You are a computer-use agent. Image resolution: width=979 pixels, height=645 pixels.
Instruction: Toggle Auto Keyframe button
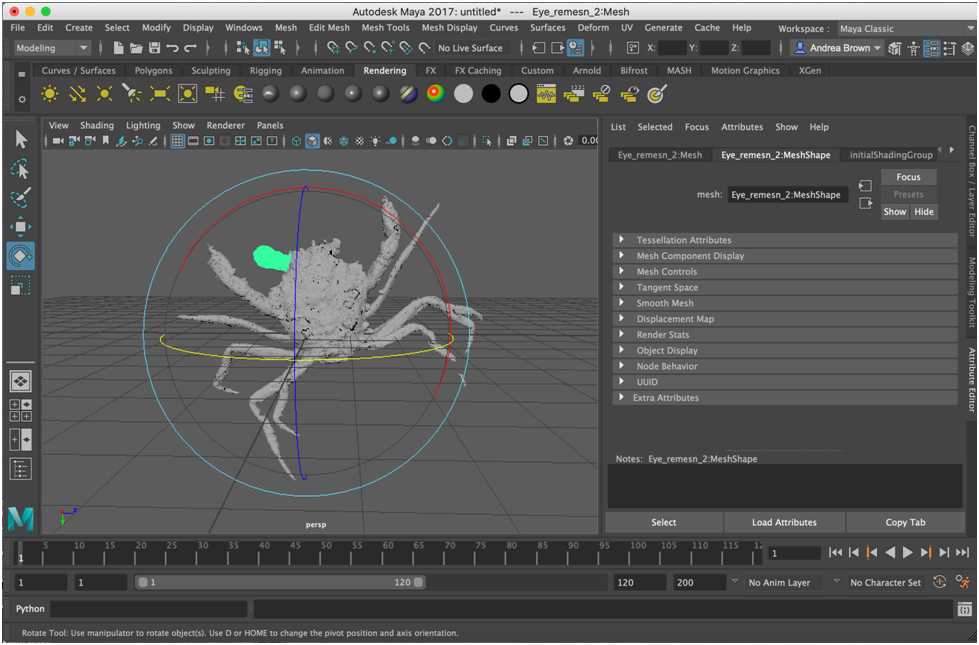click(939, 582)
